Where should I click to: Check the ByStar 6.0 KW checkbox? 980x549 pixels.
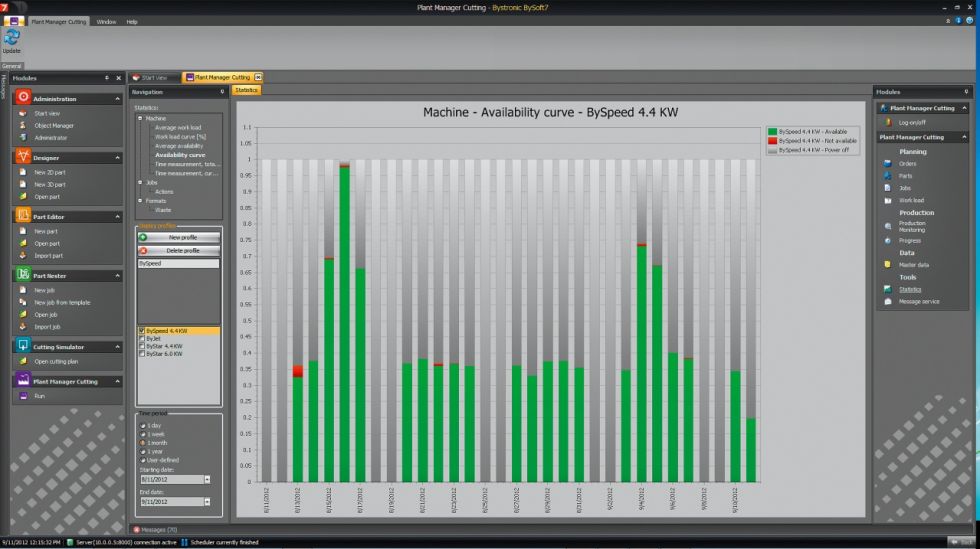click(x=142, y=354)
